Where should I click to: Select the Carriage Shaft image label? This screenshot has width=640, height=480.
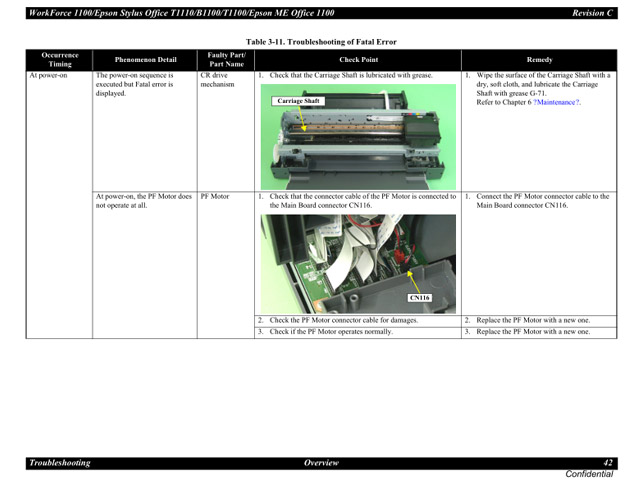click(297, 101)
